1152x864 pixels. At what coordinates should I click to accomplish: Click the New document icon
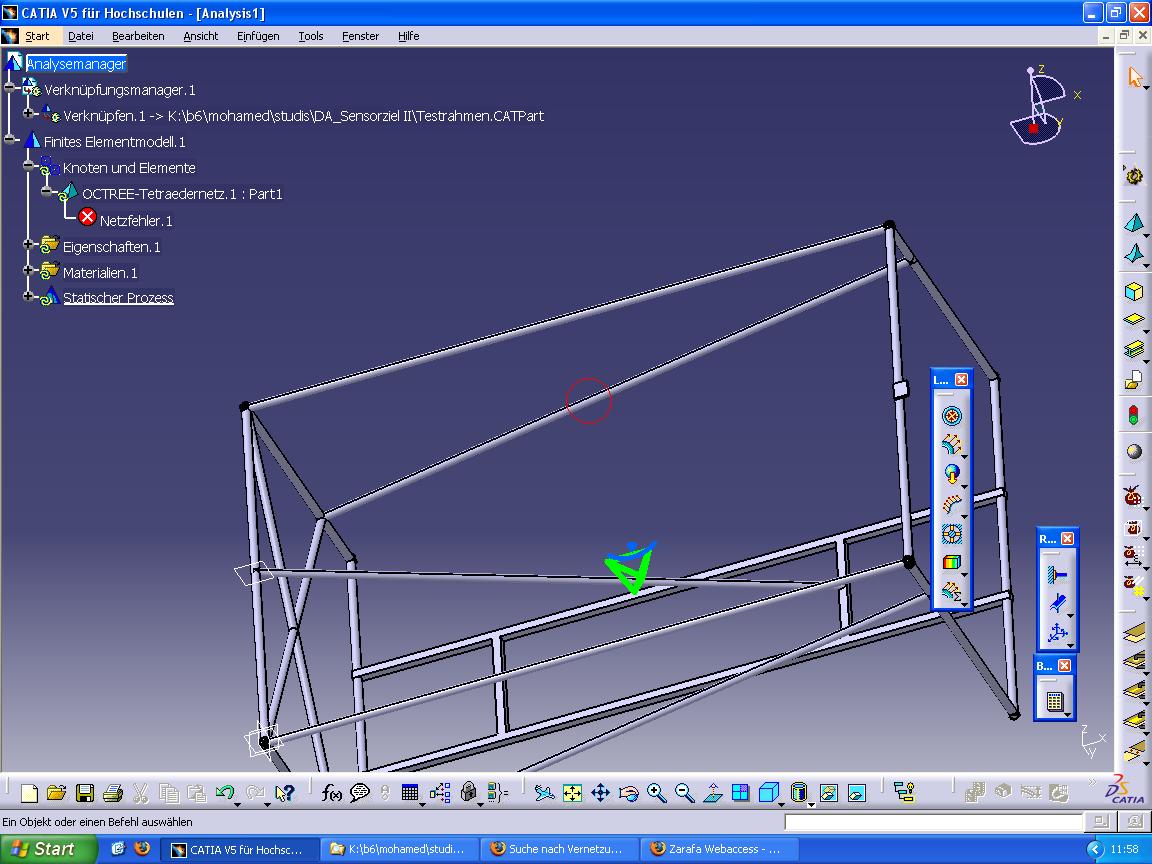coord(29,793)
